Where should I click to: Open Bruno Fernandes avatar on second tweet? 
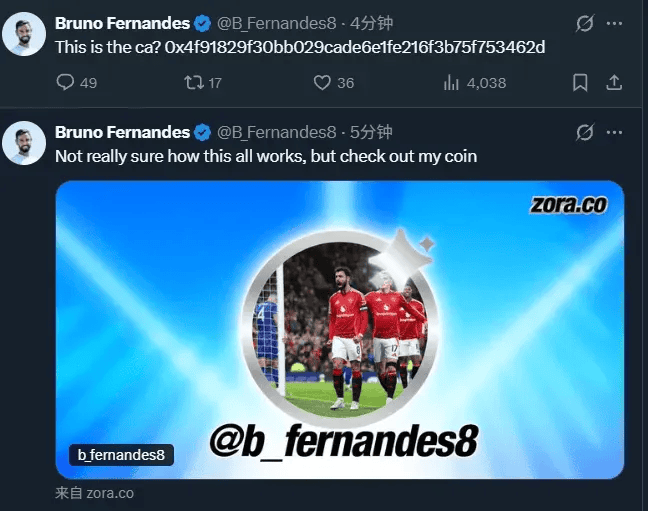coord(24,143)
